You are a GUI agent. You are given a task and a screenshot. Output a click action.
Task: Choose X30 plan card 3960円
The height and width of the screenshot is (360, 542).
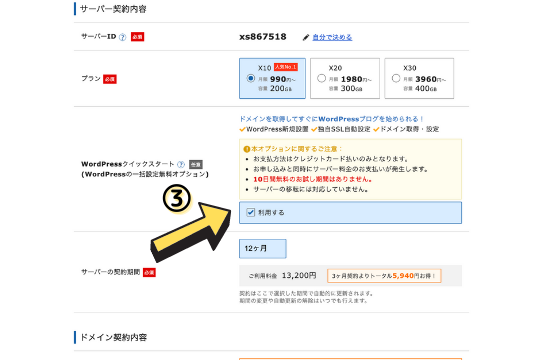tap(419, 79)
